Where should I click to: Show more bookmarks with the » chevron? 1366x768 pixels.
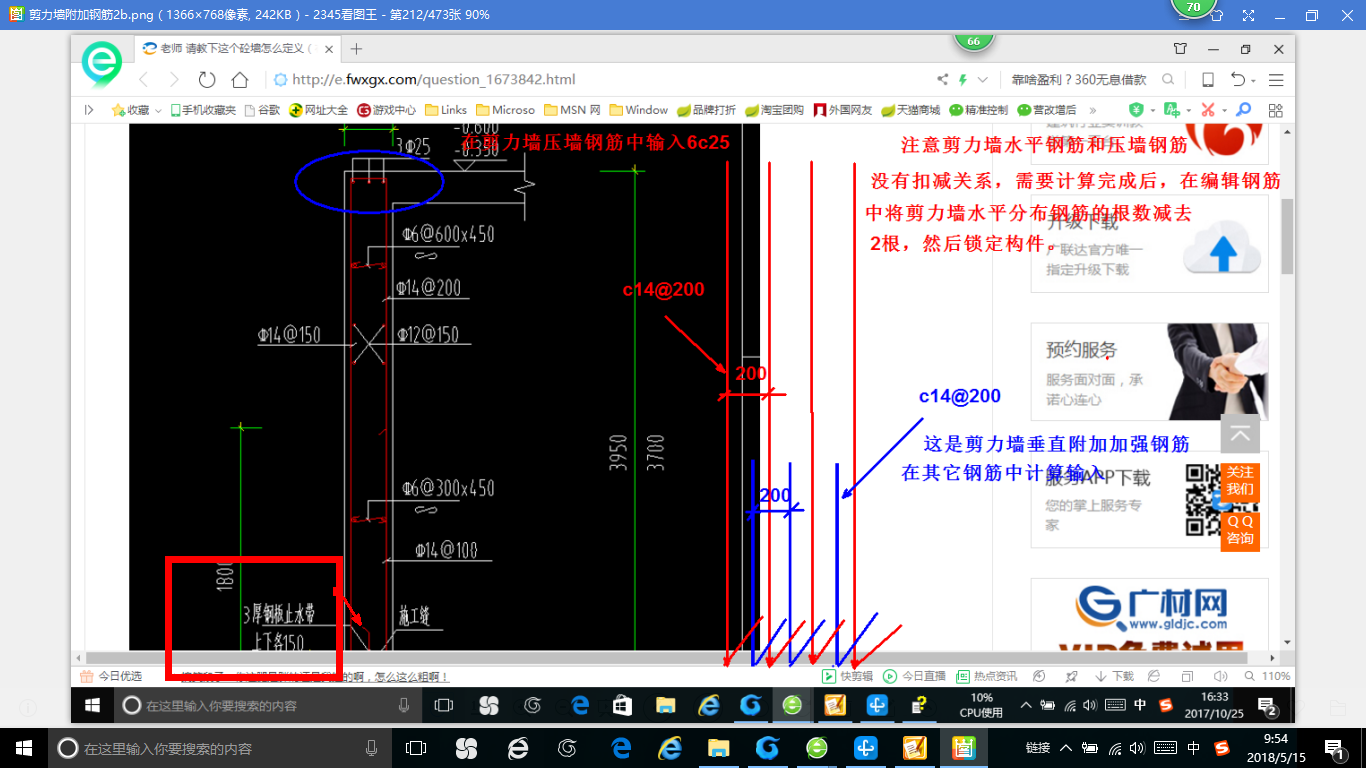click(x=1092, y=110)
